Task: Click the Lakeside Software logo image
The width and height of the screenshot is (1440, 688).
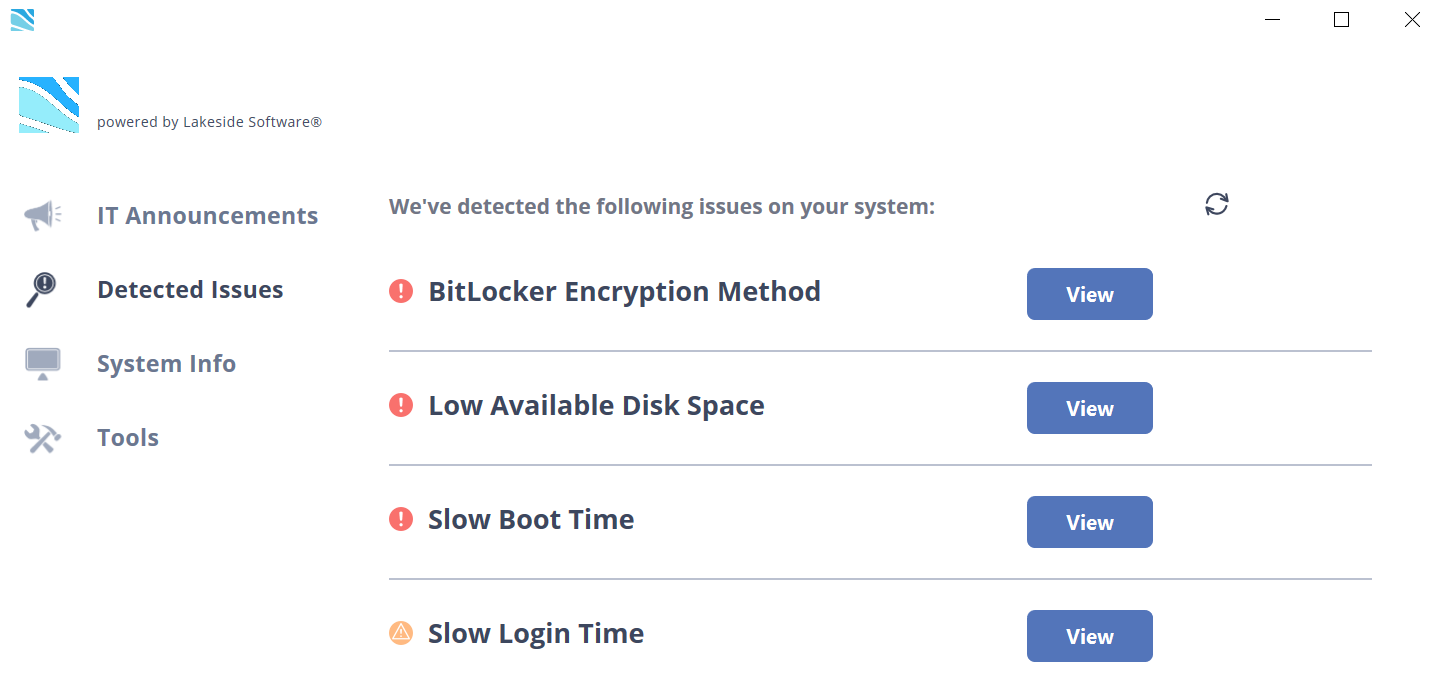Action: coord(49,105)
